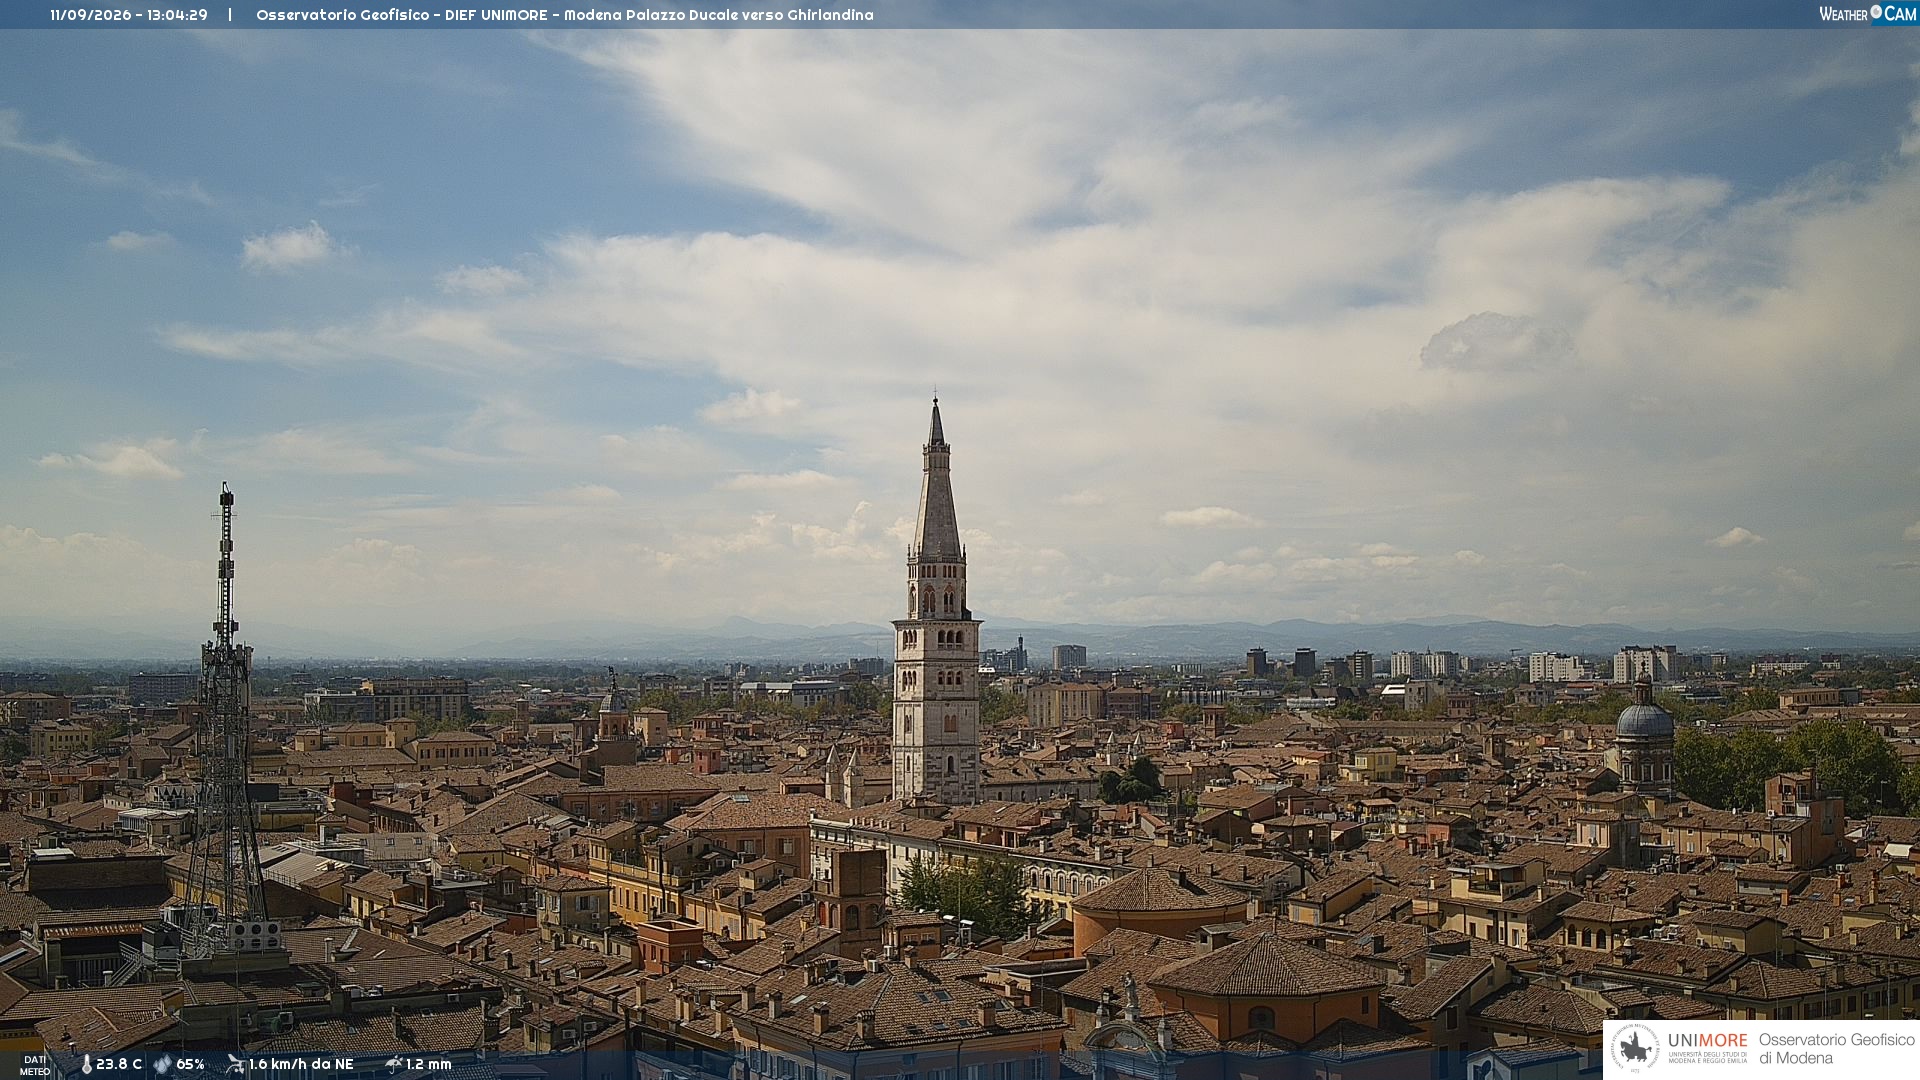This screenshot has width=1920, height=1080.
Task: Click the 23.8 C temperature reading
Action: click(x=119, y=1064)
